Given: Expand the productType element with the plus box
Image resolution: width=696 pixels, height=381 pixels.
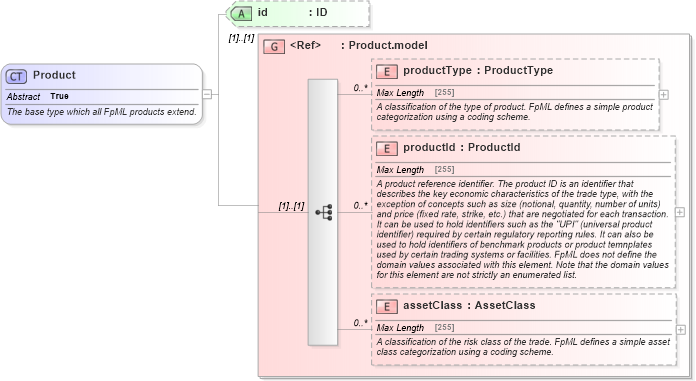Looking at the screenshot, I should (x=664, y=95).
